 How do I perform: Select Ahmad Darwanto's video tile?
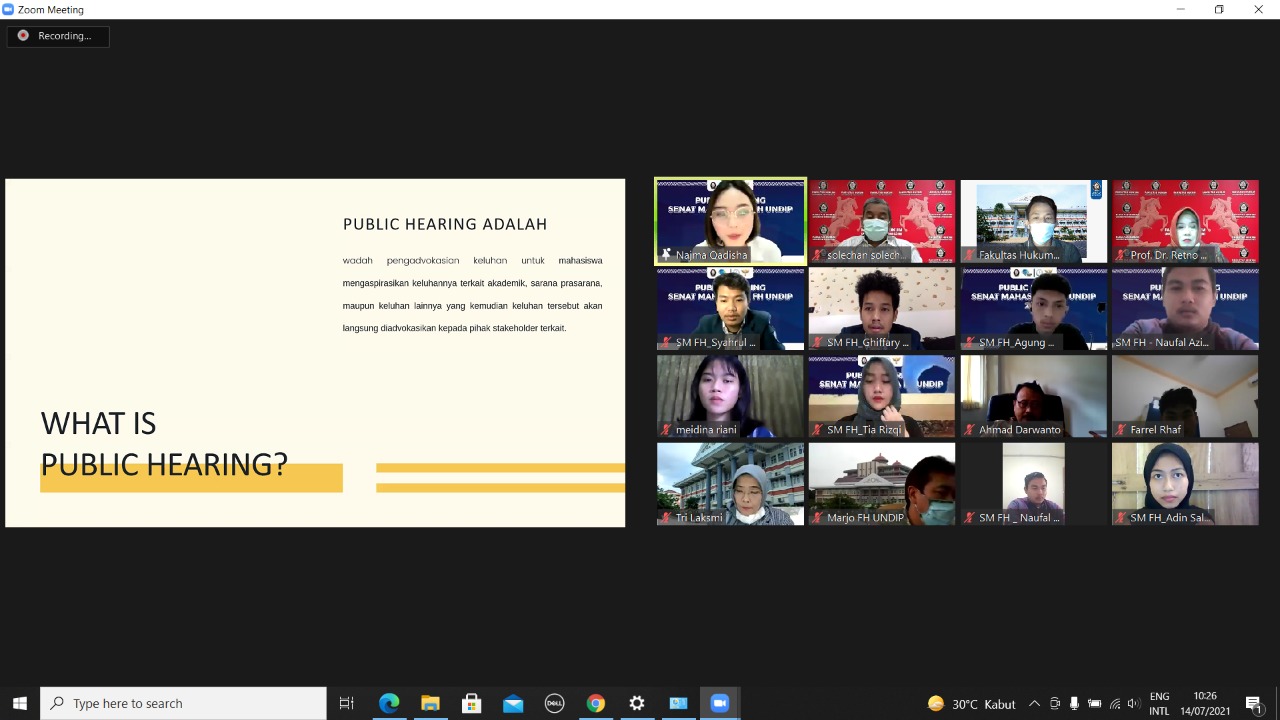tap(1033, 396)
